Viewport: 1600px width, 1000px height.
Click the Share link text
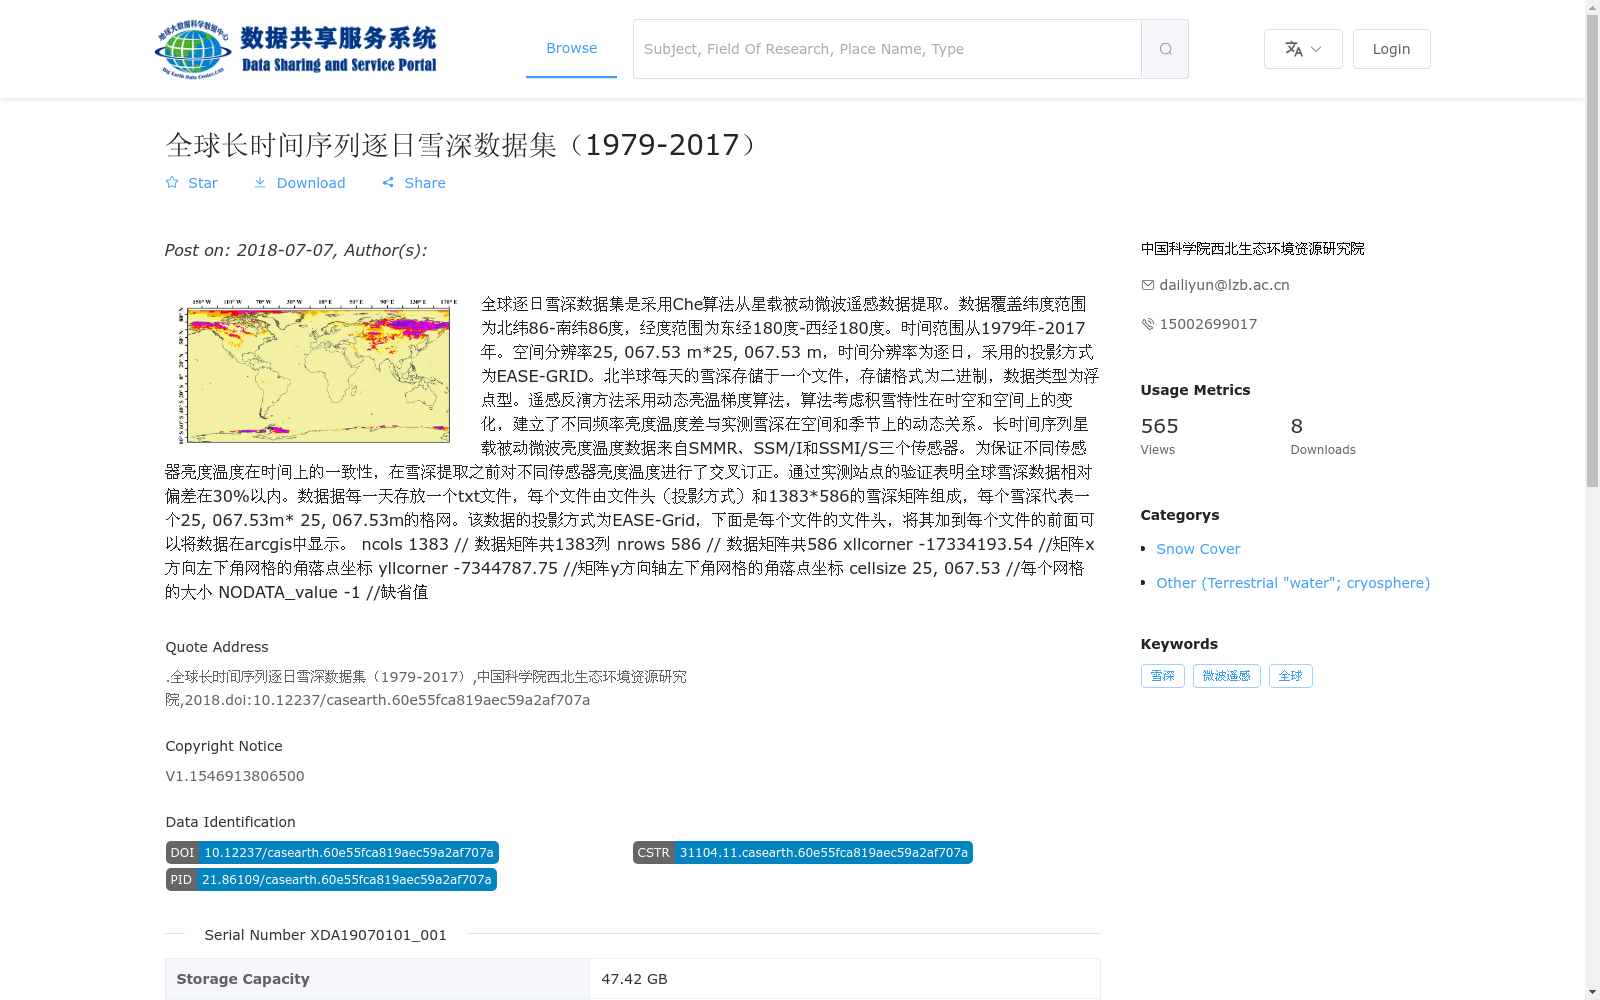tap(425, 183)
